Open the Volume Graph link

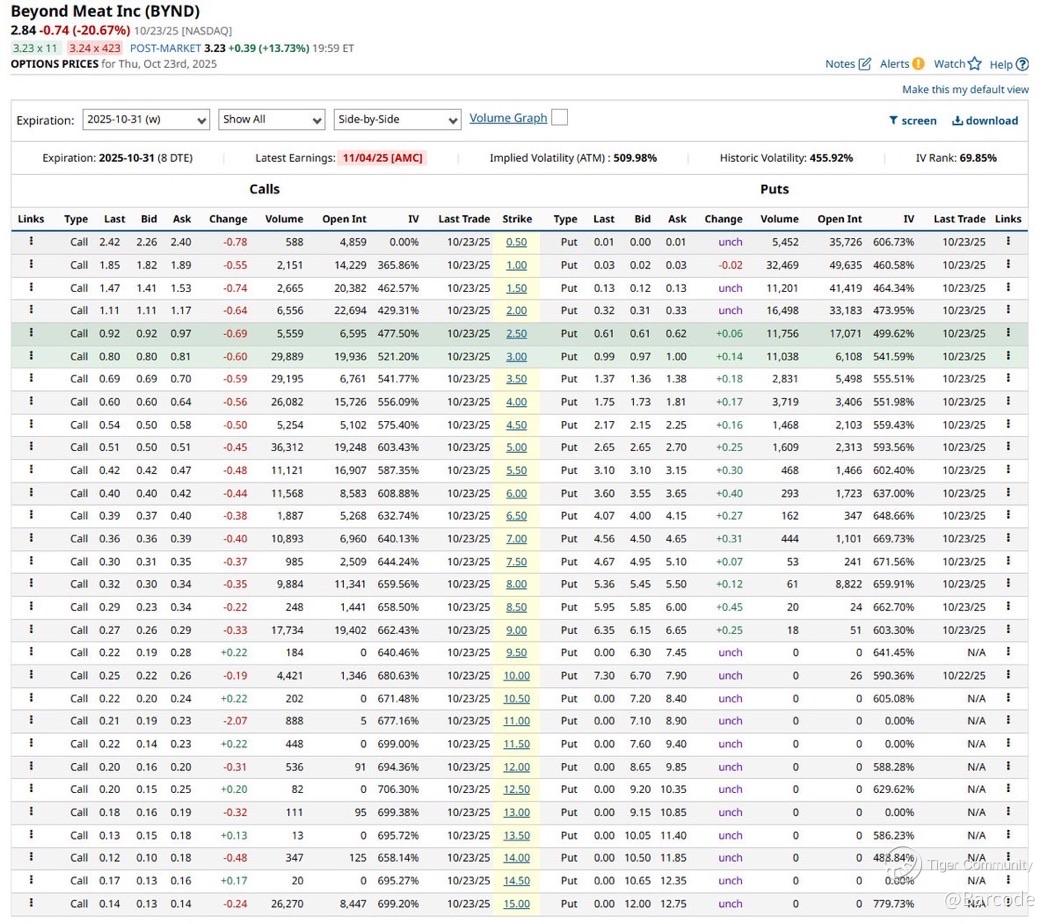coord(508,118)
